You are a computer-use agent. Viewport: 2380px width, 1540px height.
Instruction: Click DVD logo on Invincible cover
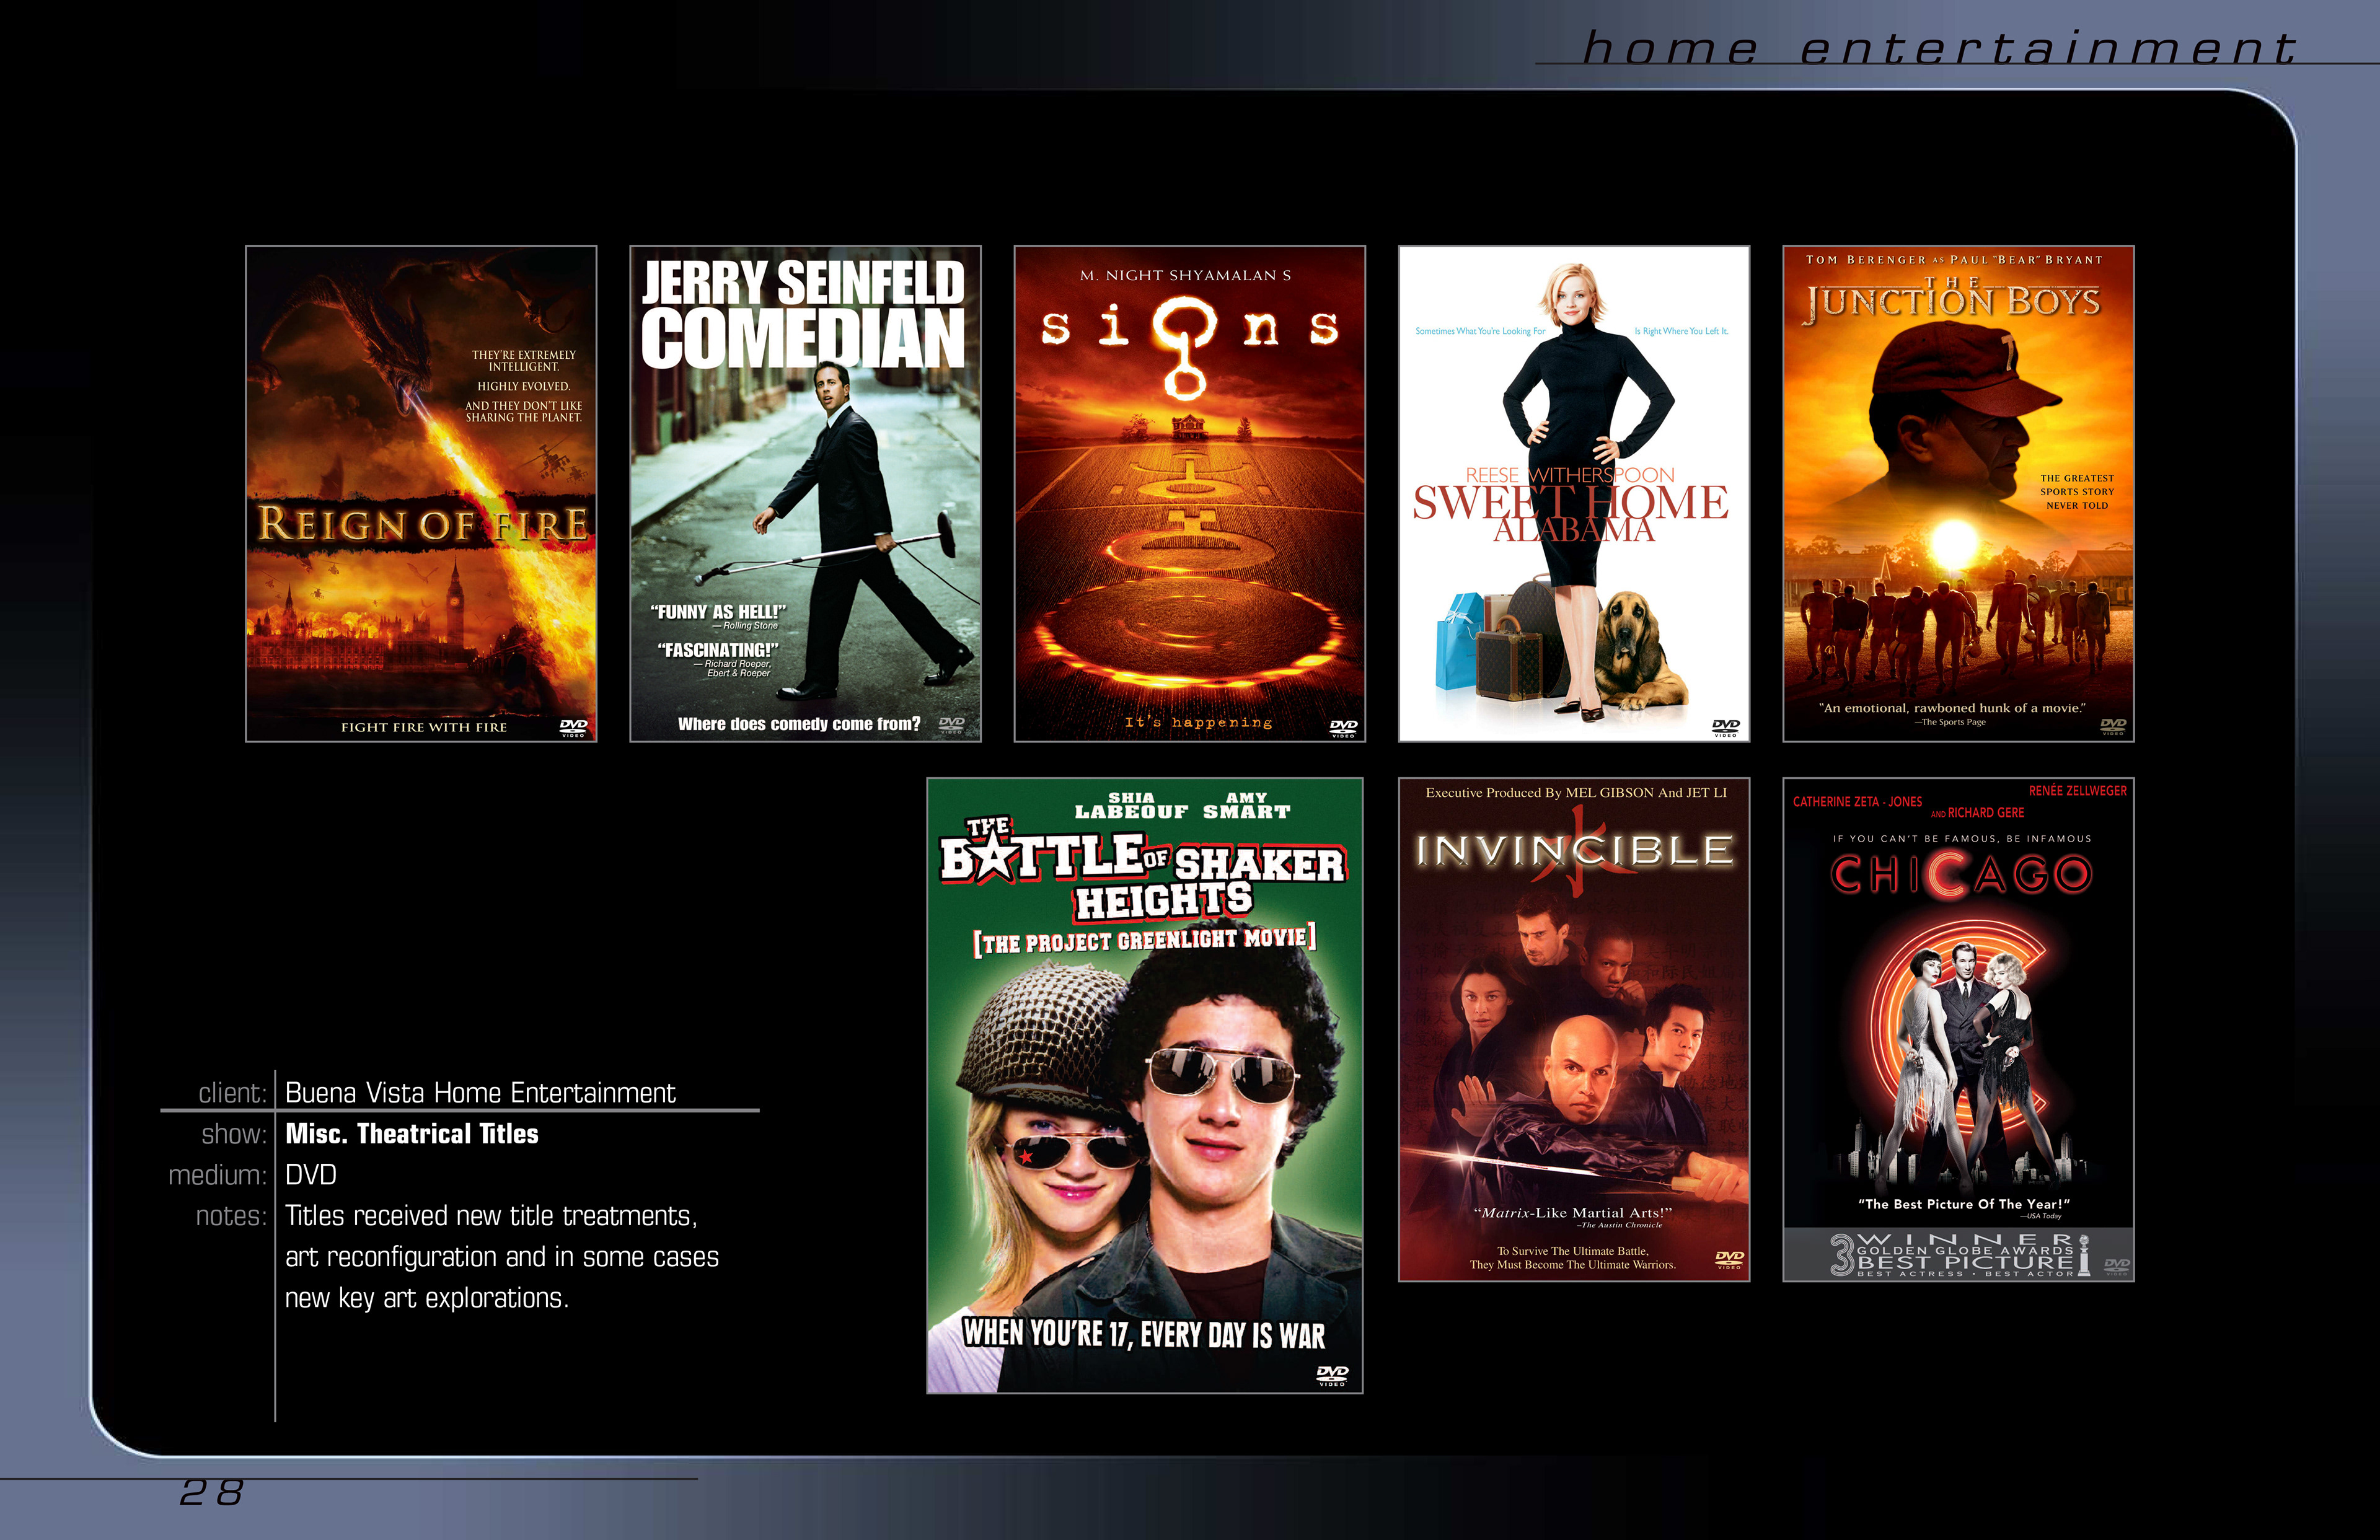pos(1729,1259)
